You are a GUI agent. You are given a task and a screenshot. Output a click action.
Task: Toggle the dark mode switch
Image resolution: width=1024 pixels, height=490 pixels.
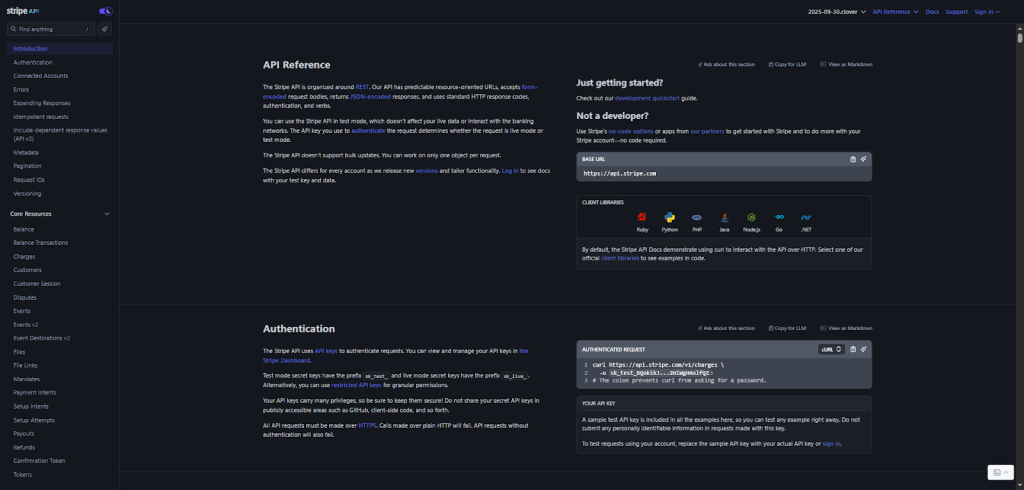106,11
